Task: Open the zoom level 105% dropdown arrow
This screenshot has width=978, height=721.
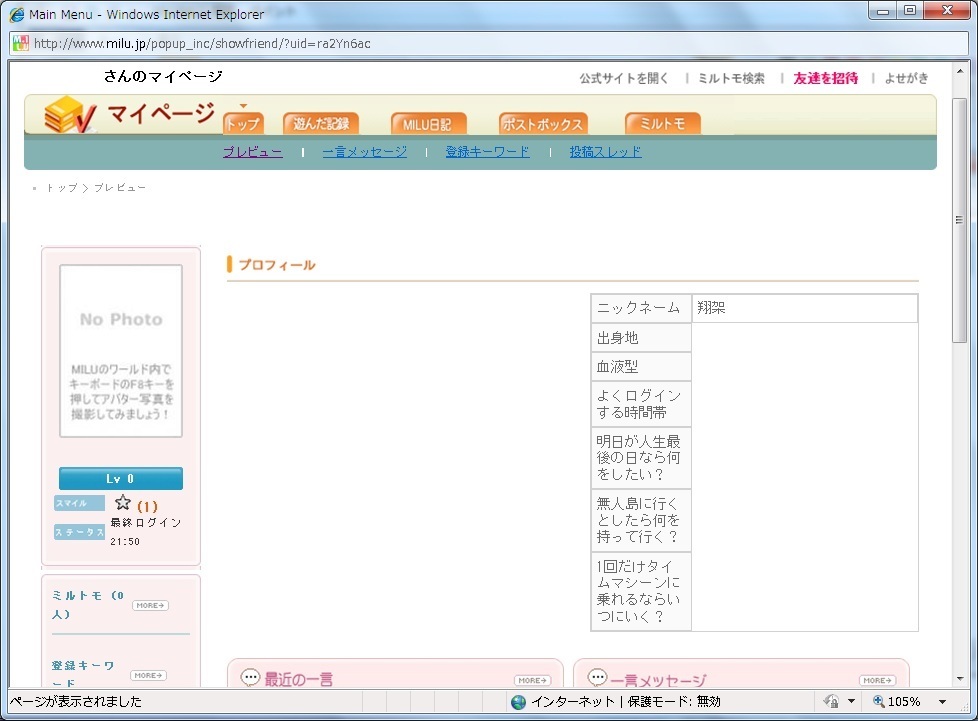Action: [942, 702]
